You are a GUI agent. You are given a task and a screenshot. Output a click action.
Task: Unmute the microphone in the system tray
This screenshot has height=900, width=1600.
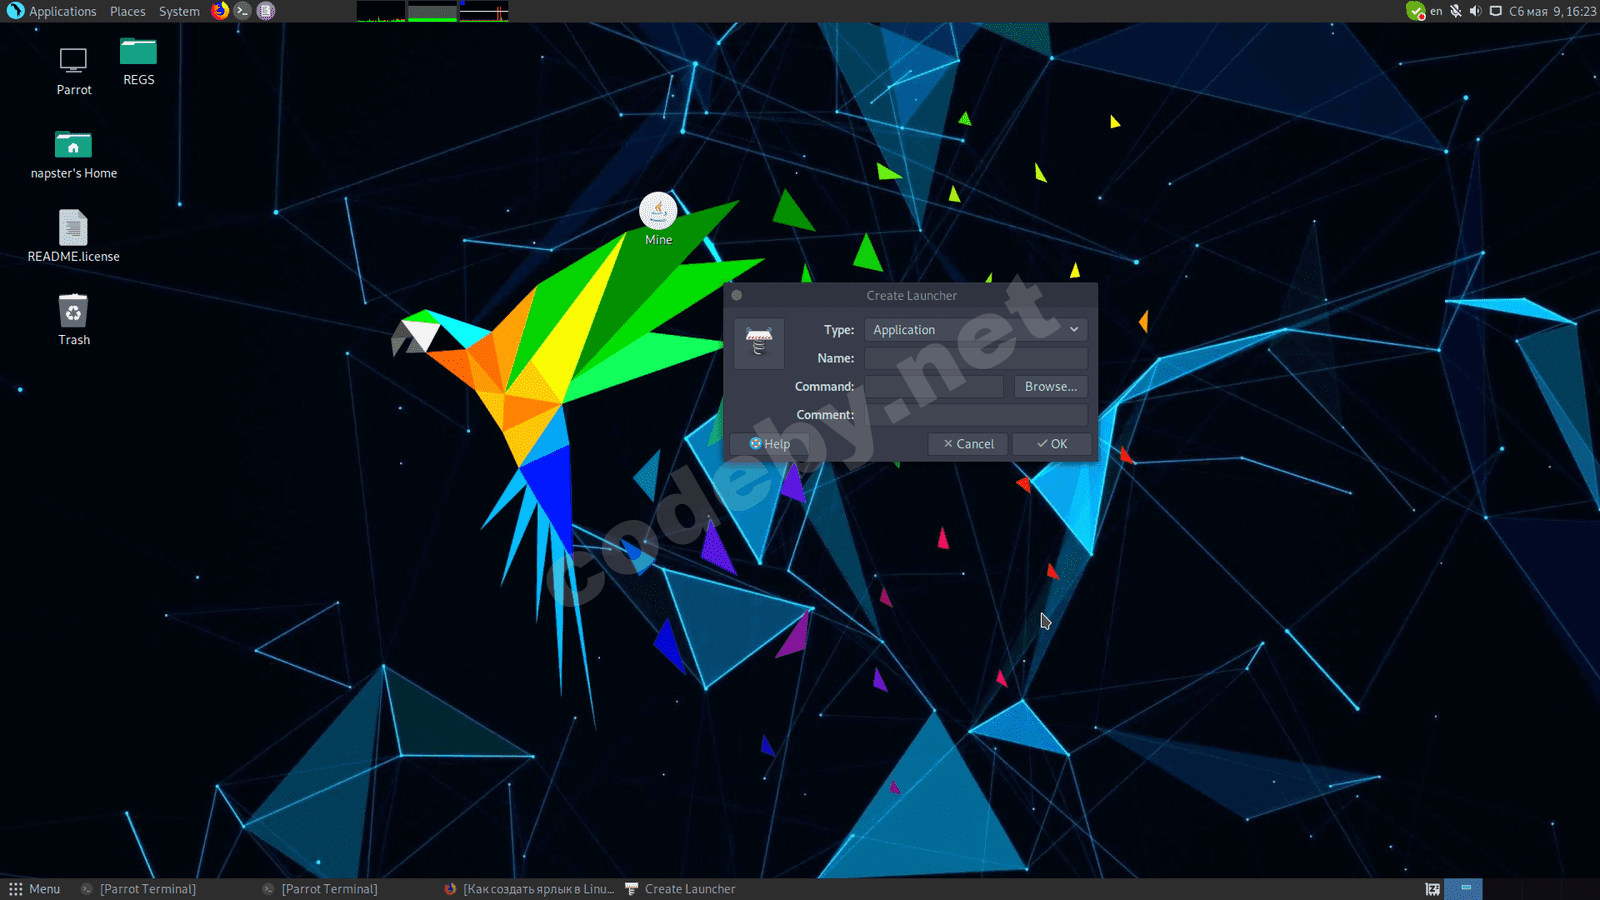click(1456, 11)
